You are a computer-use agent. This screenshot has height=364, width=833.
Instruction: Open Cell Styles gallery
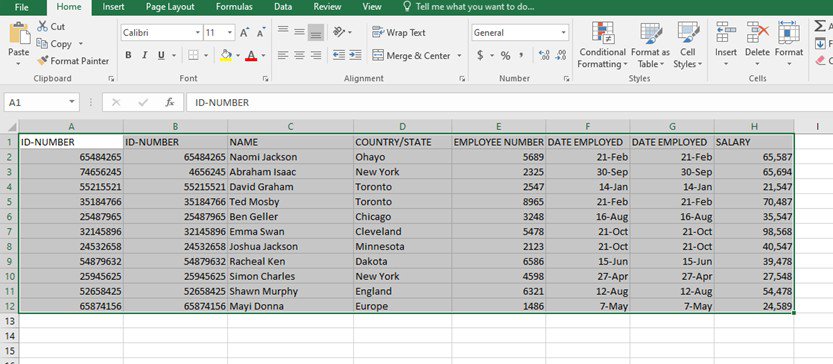[x=688, y=46]
